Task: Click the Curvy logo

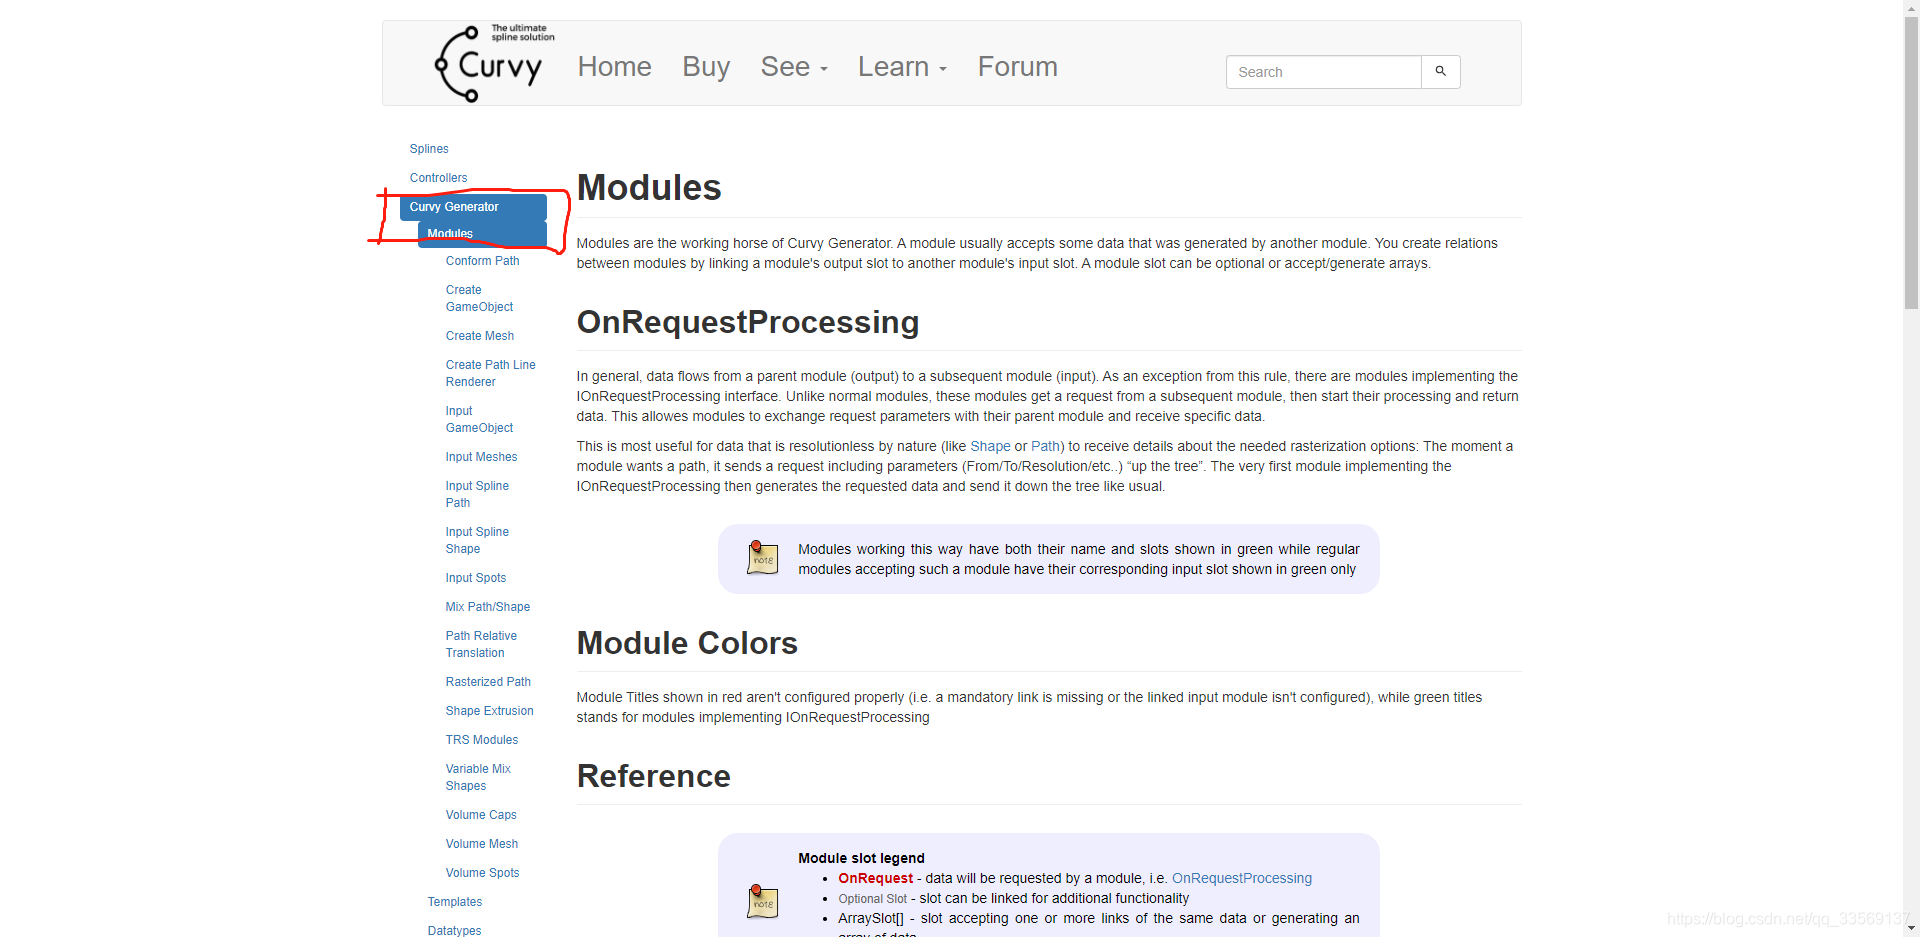Action: point(494,63)
